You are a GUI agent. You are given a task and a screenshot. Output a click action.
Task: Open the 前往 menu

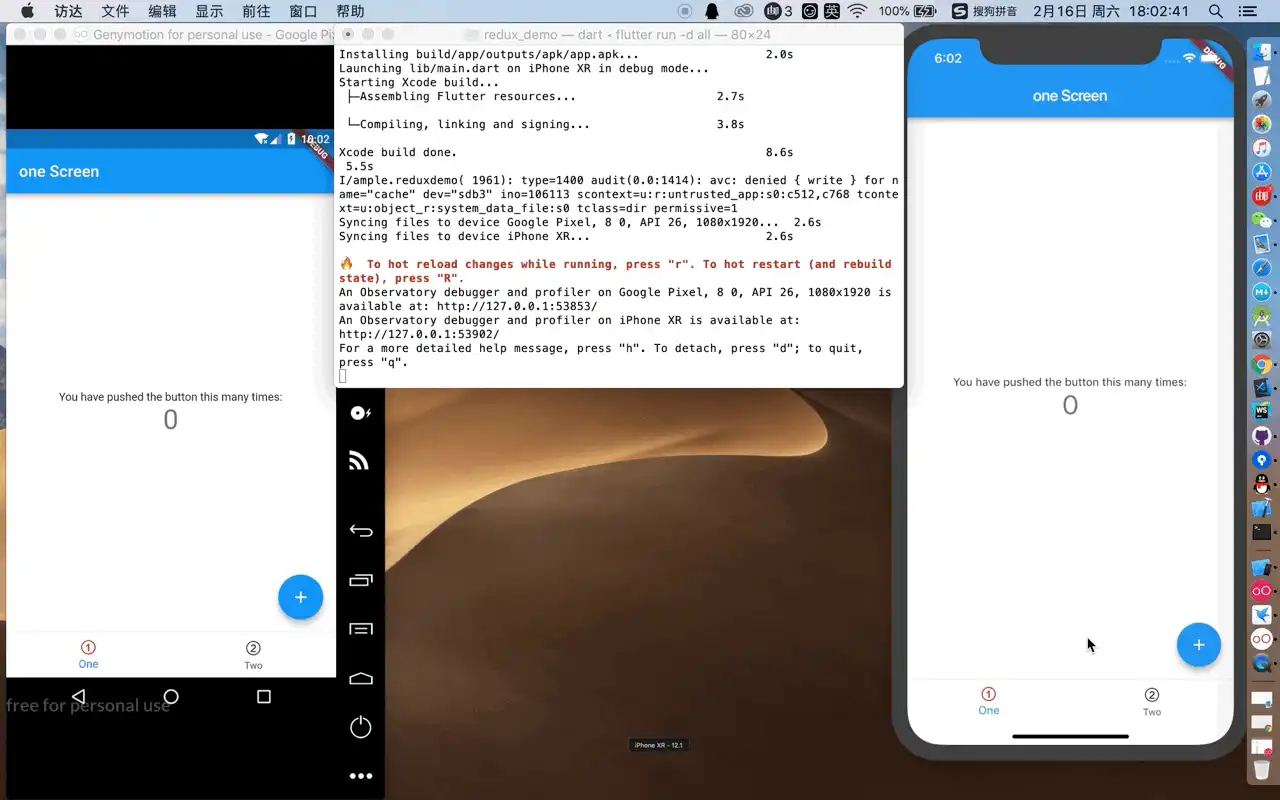(256, 11)
